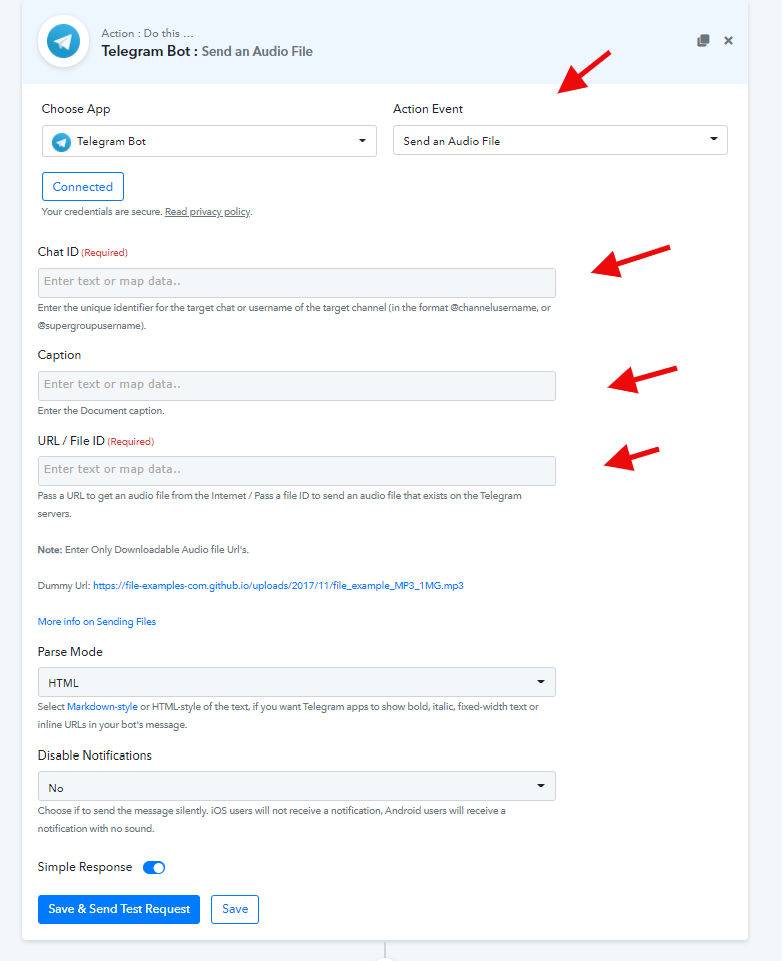Open the Read privacy policy link
783x961 pixels.
point(208,212)
